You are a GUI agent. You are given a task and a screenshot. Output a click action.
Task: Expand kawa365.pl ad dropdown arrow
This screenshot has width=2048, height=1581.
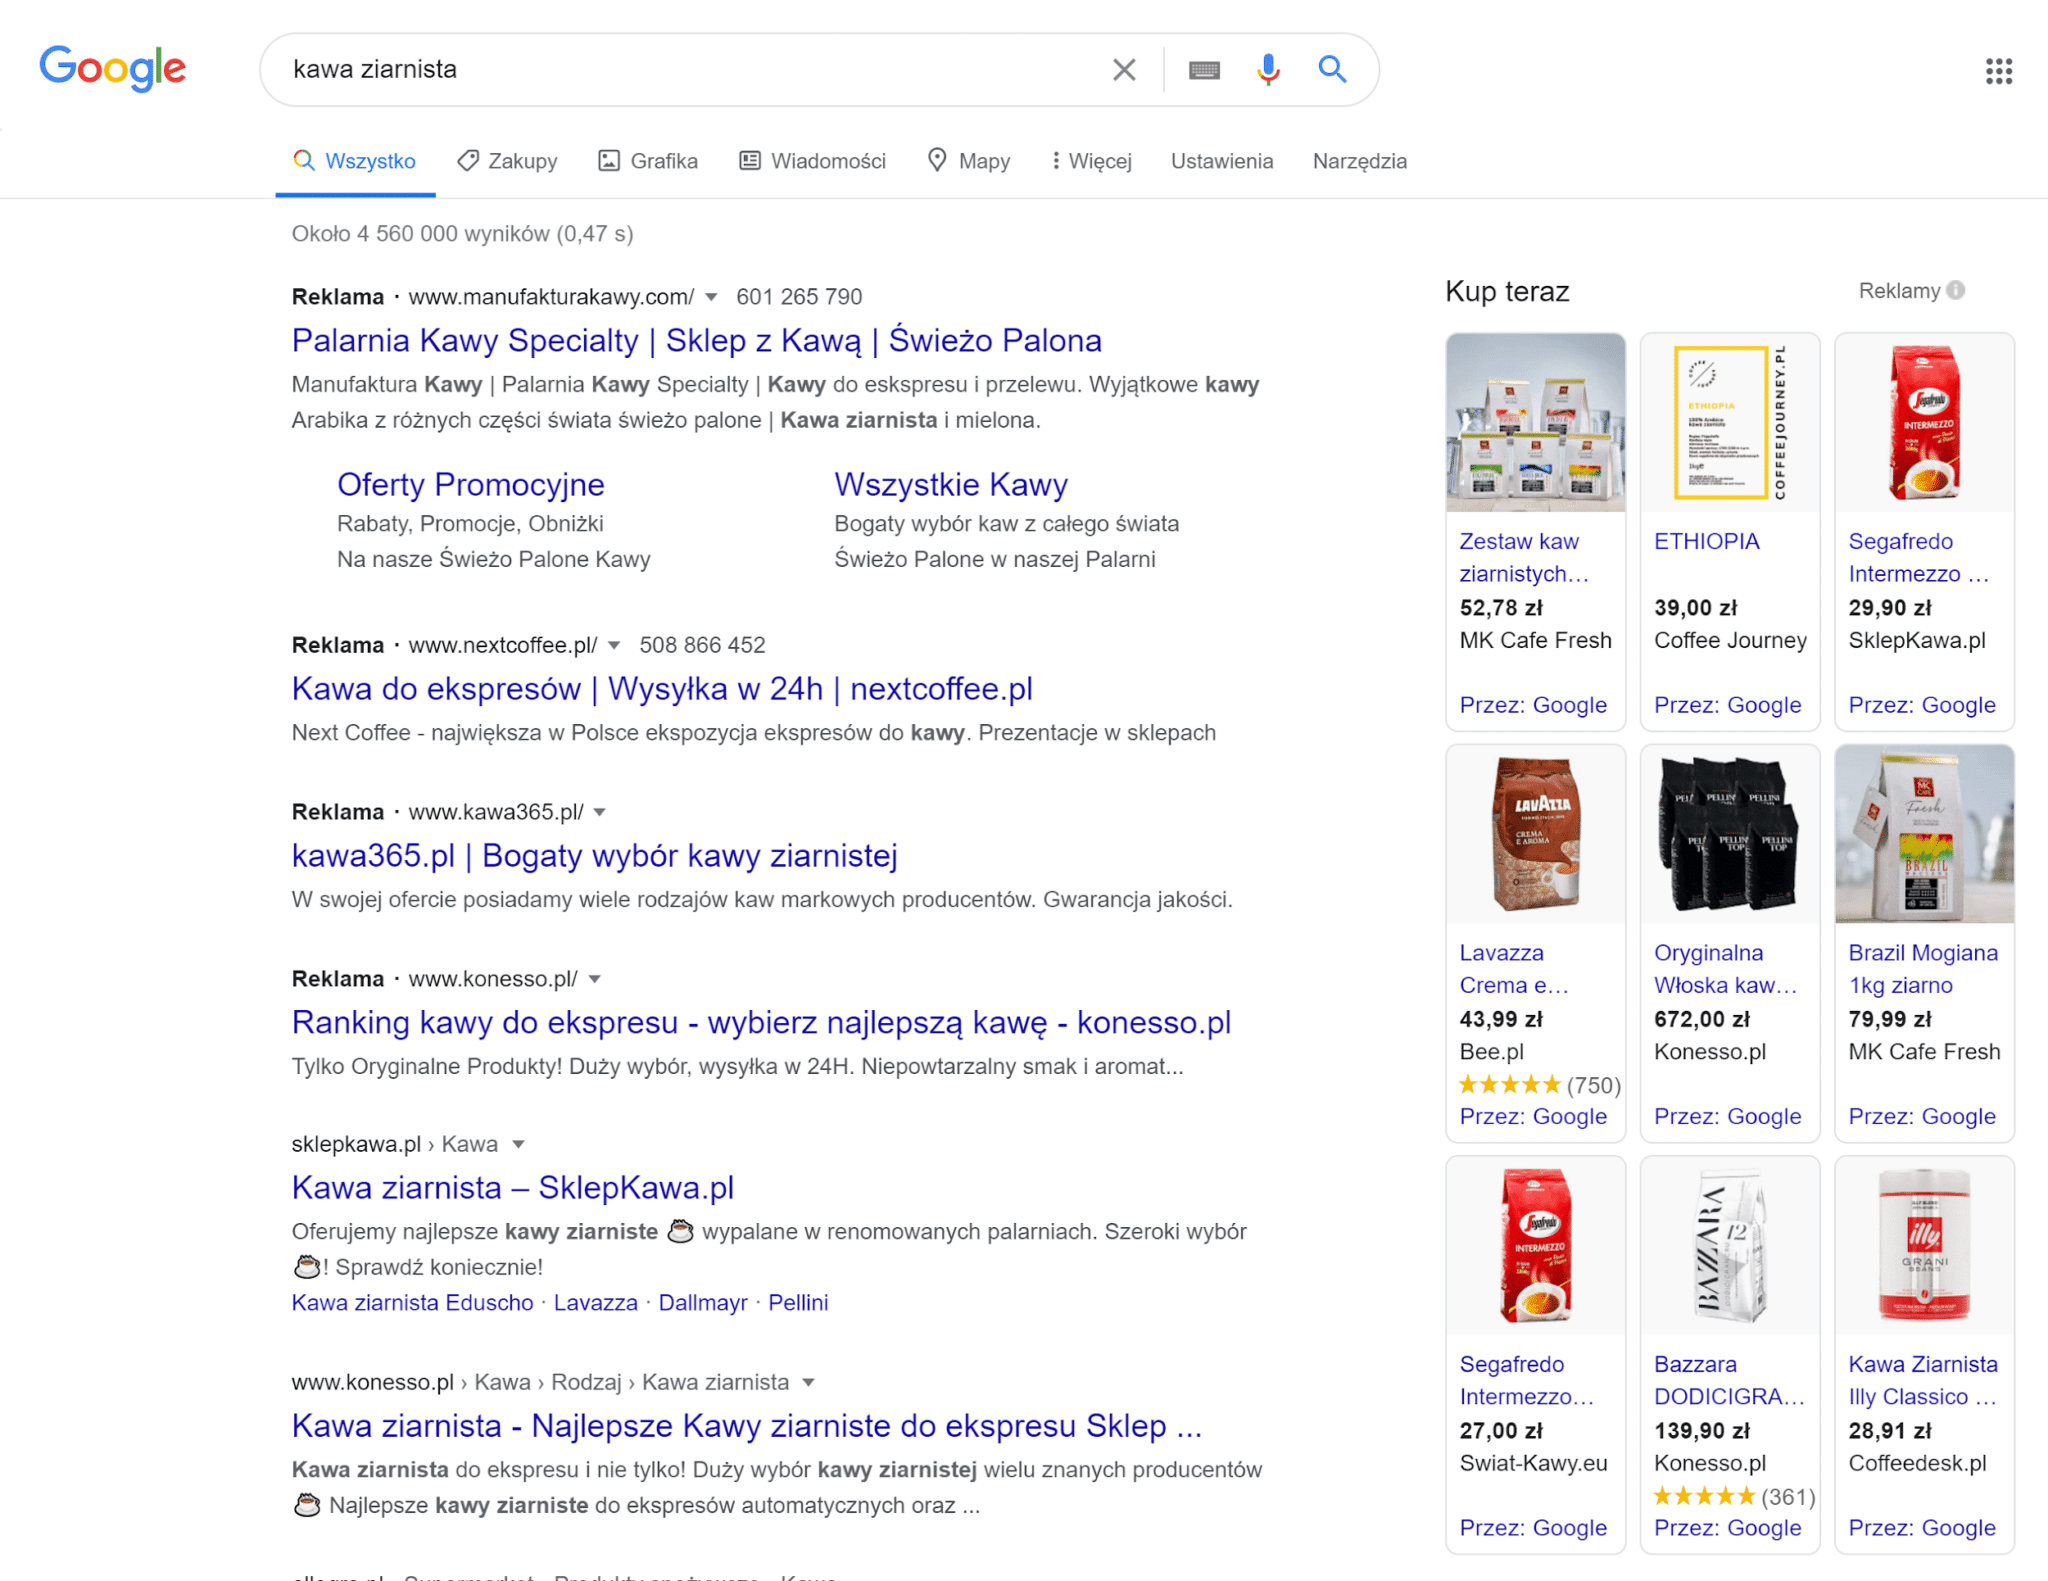[x=600, y=812]
